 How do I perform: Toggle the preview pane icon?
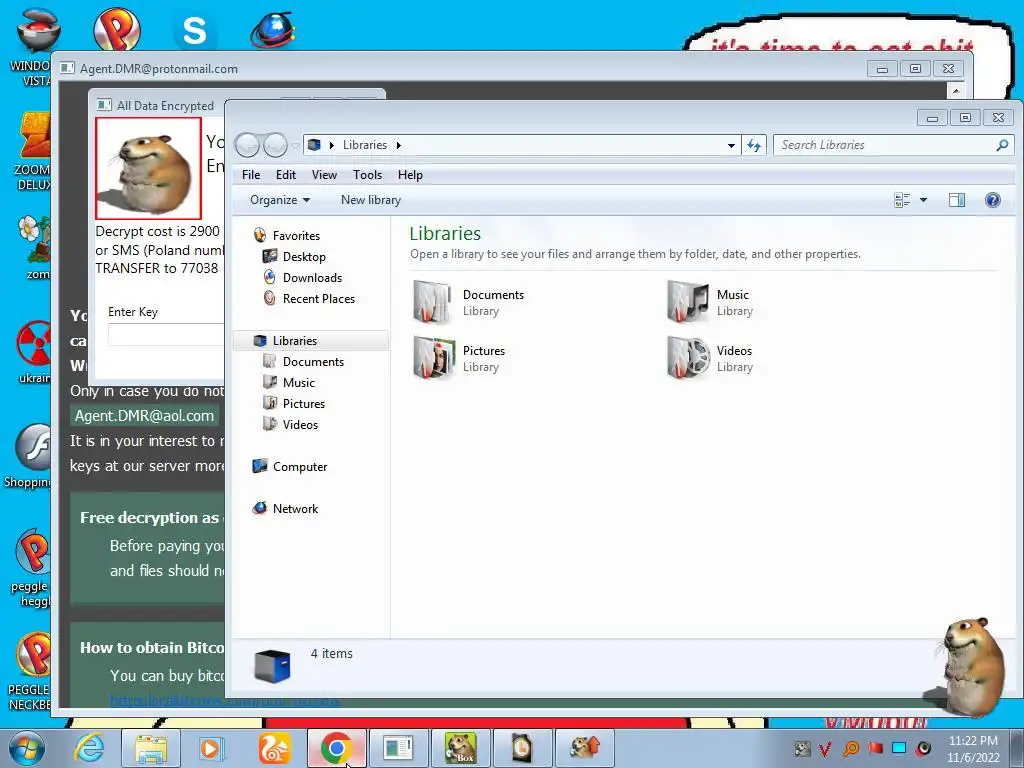[957, 200]
